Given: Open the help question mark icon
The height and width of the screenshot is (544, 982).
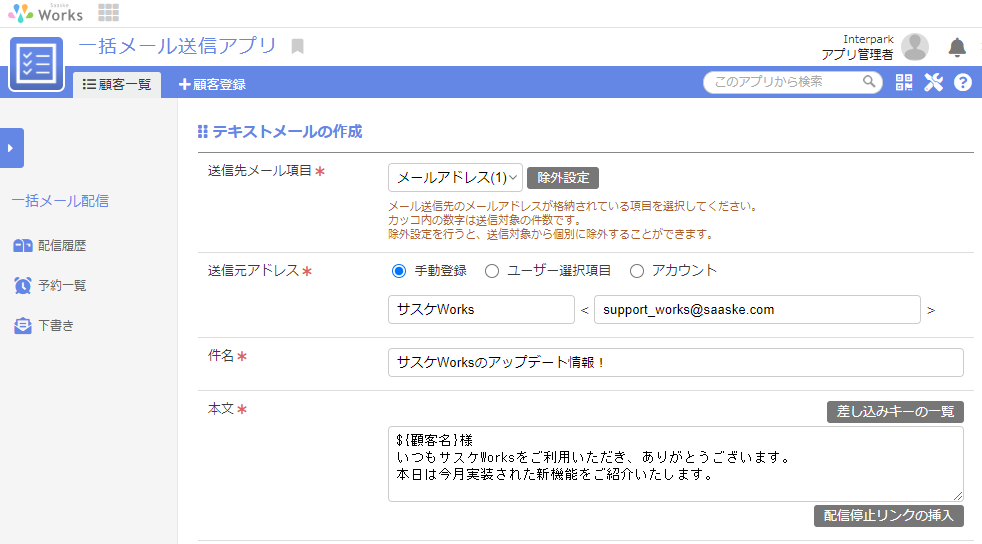Looking at the screenshot, I should [963, 82].
